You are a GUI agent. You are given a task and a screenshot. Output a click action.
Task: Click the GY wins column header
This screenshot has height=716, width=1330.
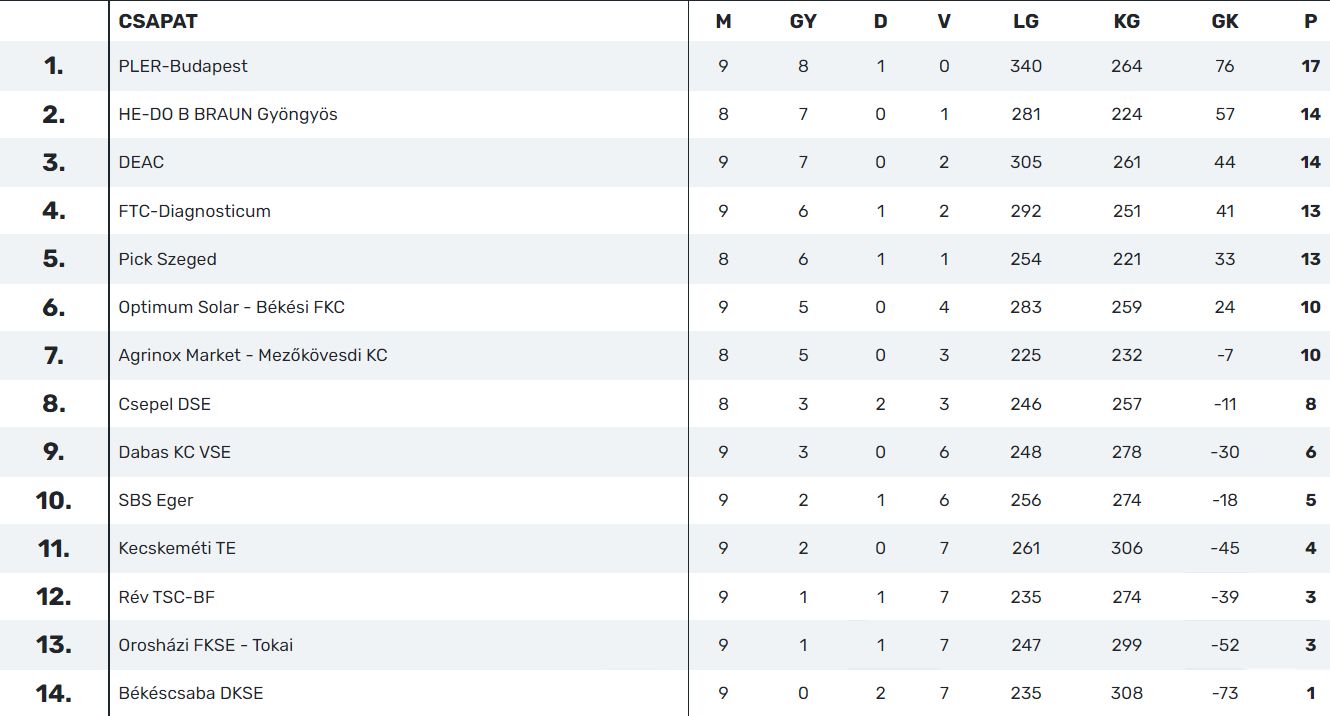click(x=803, y=21)
